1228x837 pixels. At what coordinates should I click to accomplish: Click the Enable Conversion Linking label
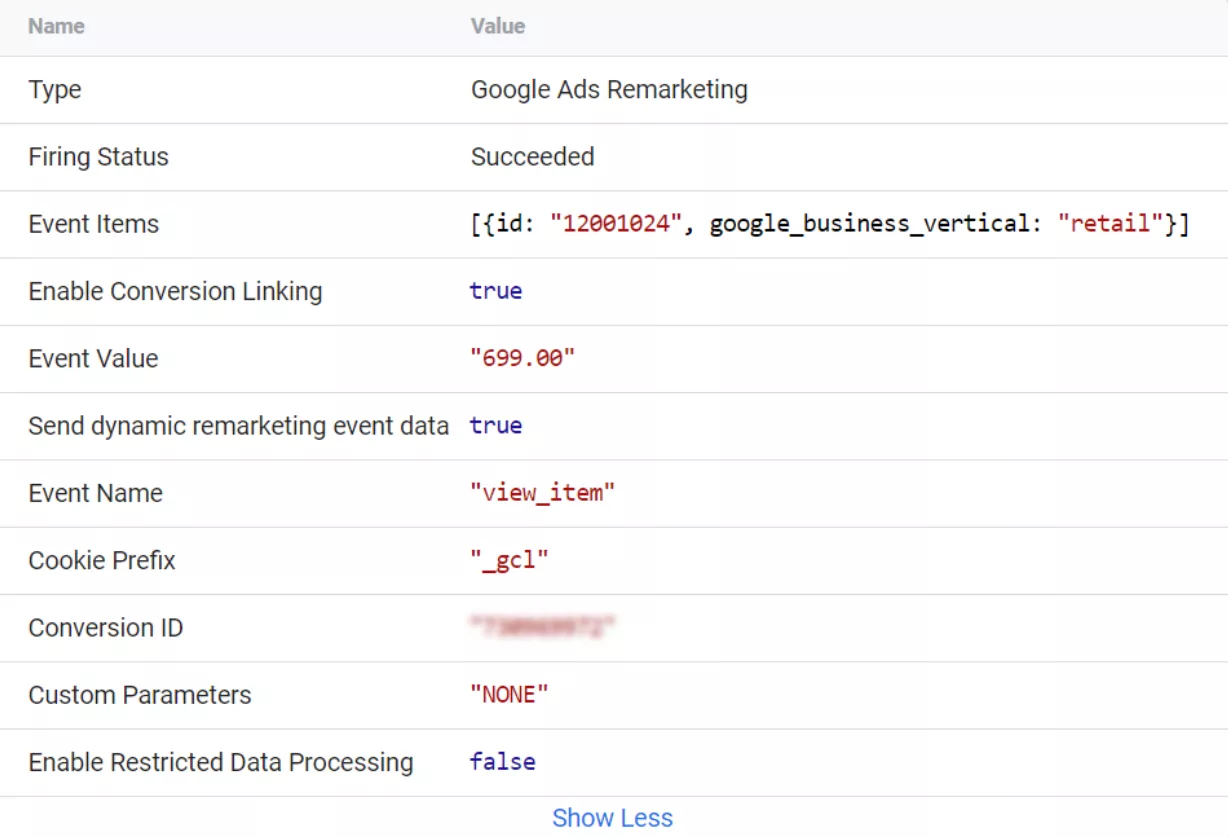(x=175, y=291)
